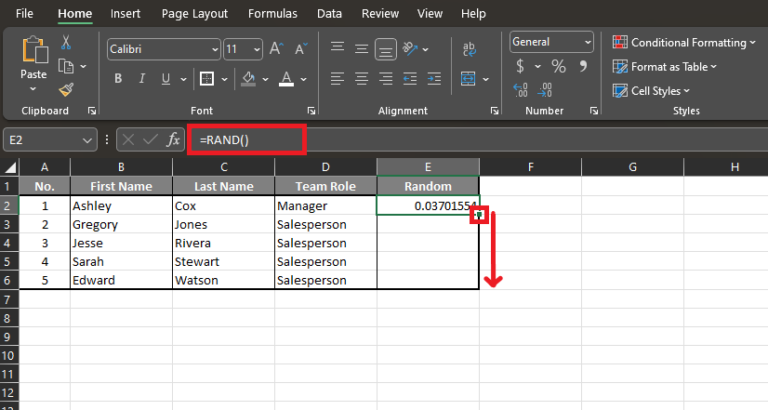Open Conditional Formatting menu
The image size is (768, 410).
[684, 43]
